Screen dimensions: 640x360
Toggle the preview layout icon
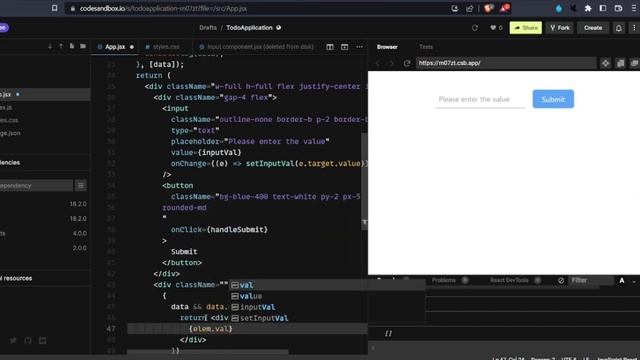(344, 47)
